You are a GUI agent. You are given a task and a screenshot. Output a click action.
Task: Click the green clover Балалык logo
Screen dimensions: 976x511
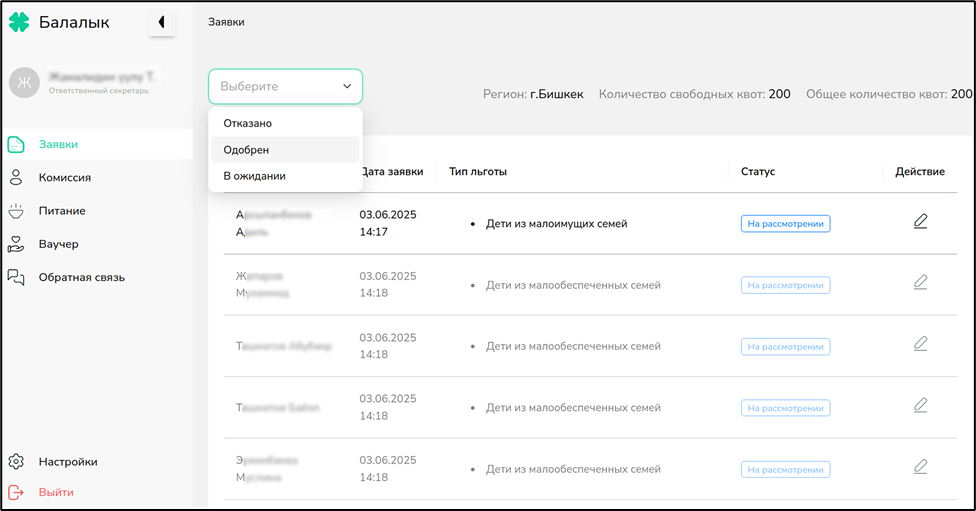point(19,22)
